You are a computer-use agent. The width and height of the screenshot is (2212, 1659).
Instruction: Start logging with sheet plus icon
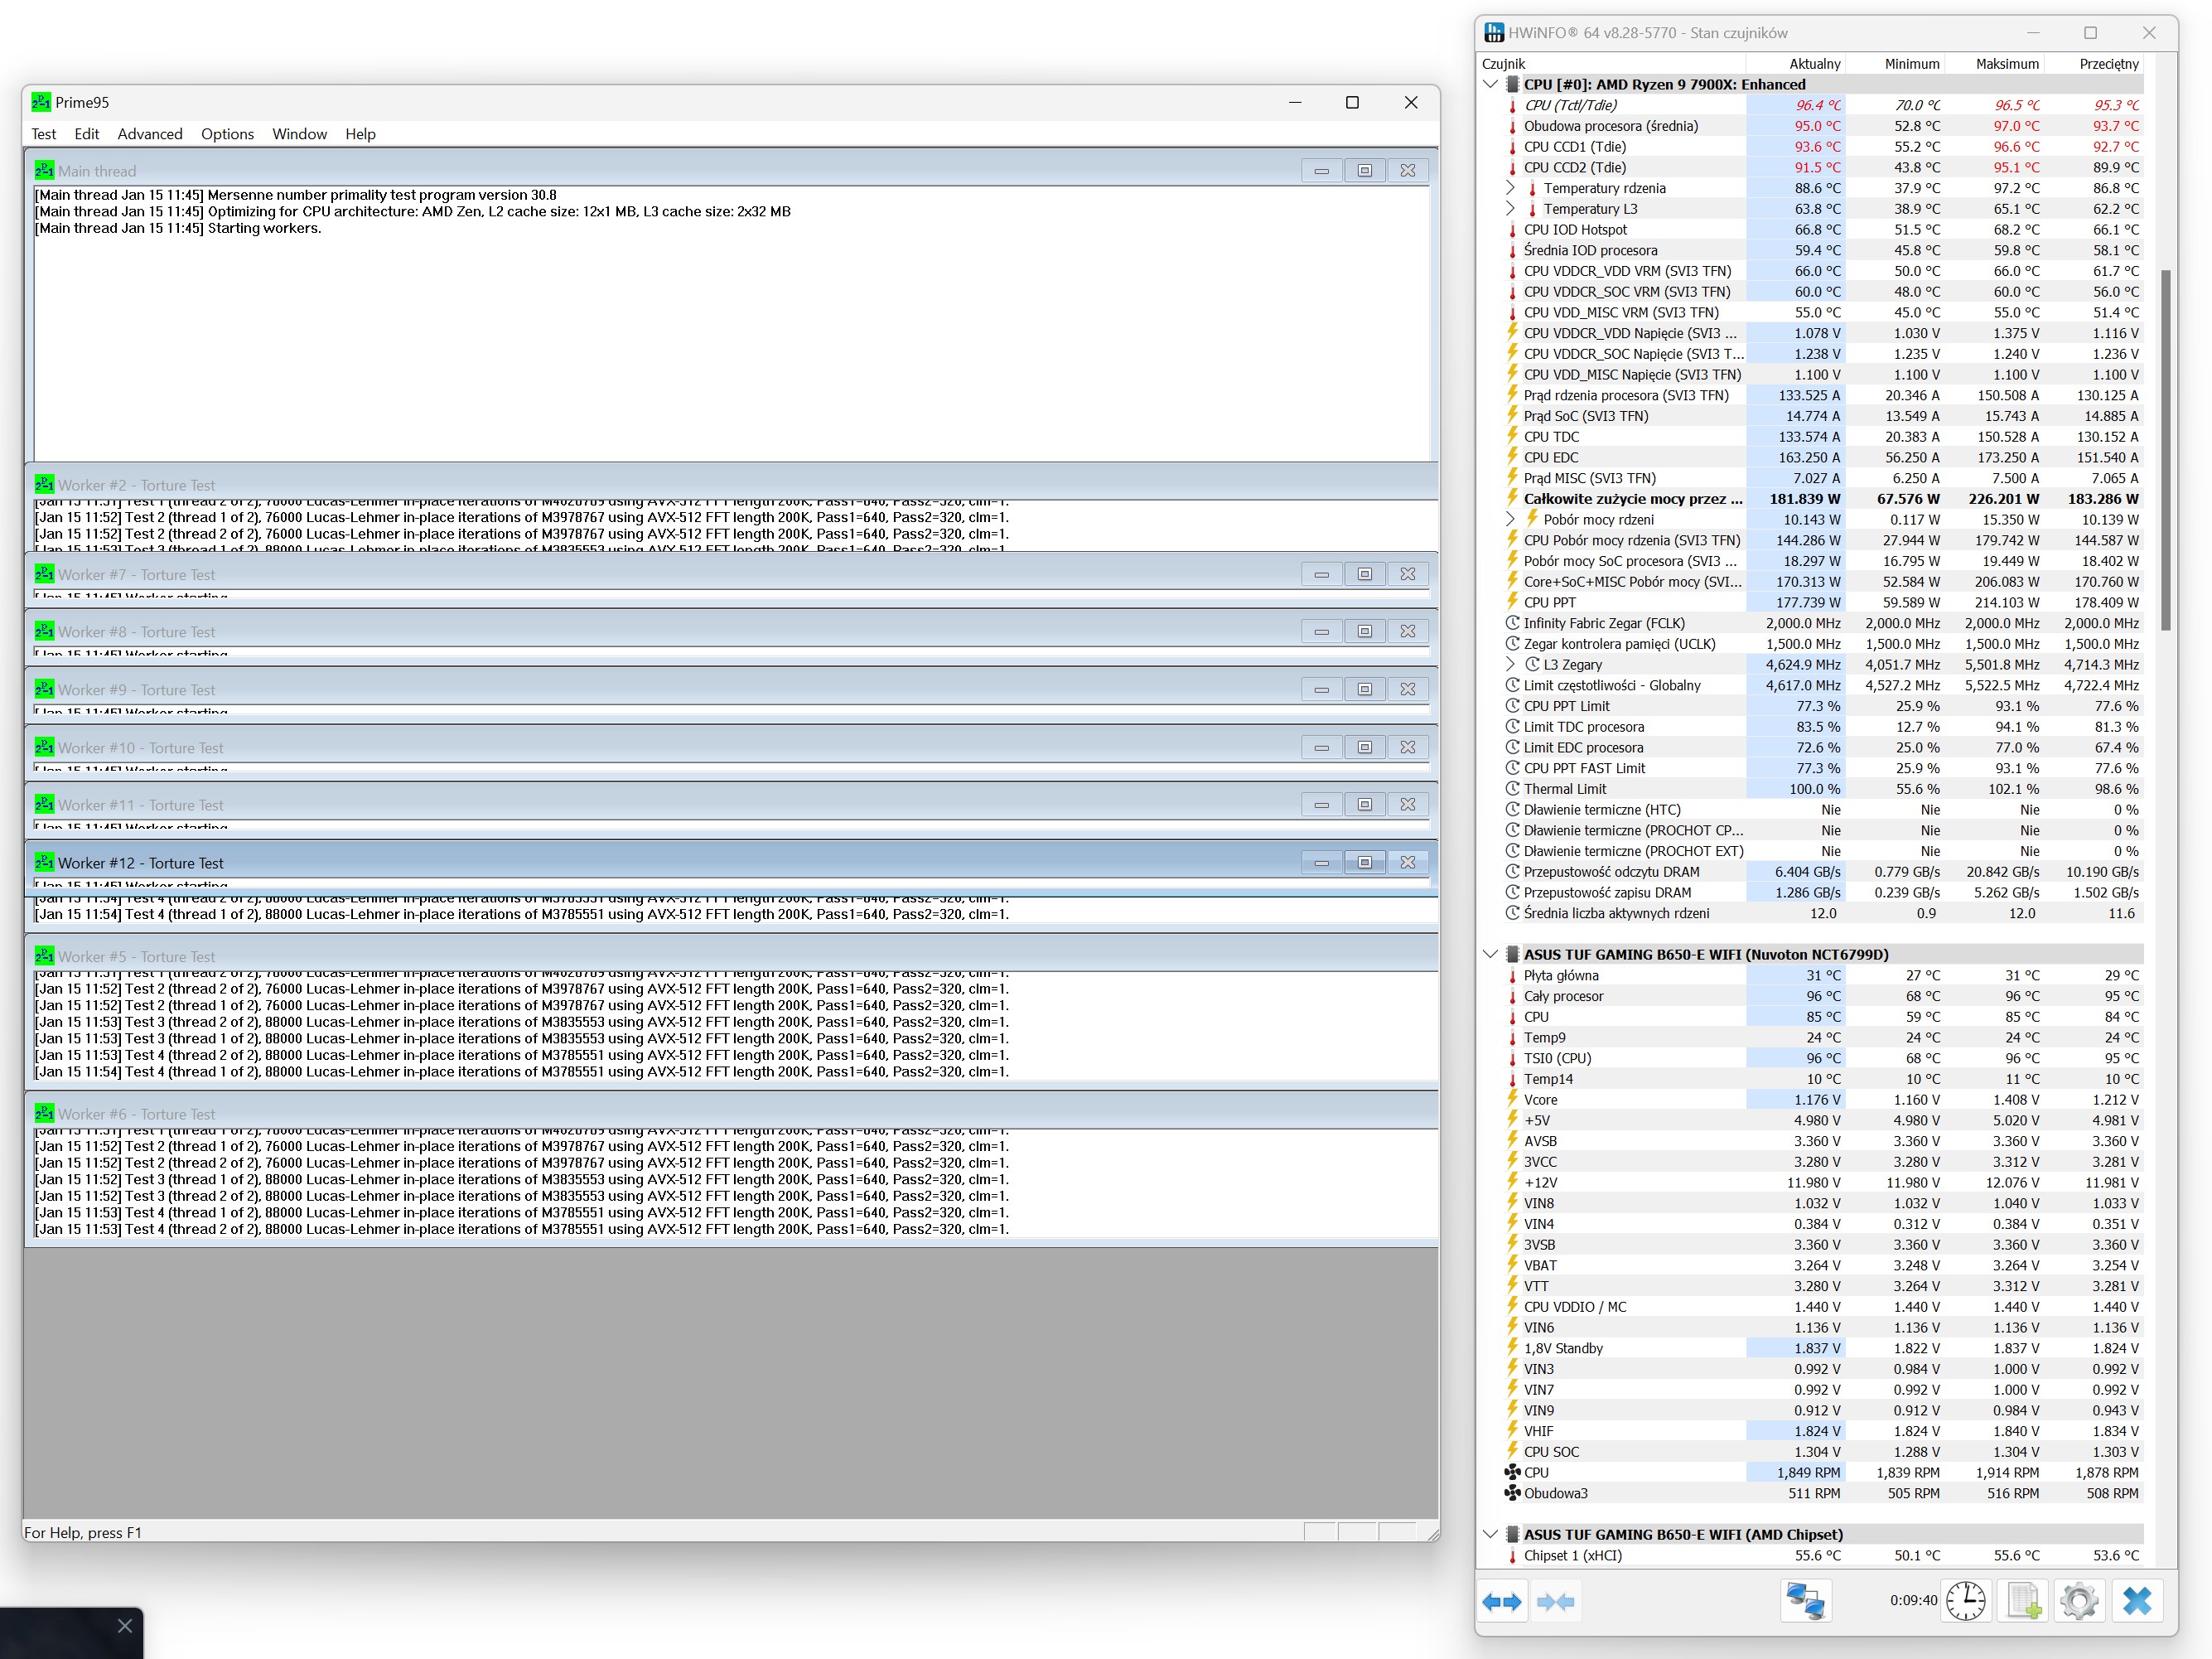pos(2023,1601)
